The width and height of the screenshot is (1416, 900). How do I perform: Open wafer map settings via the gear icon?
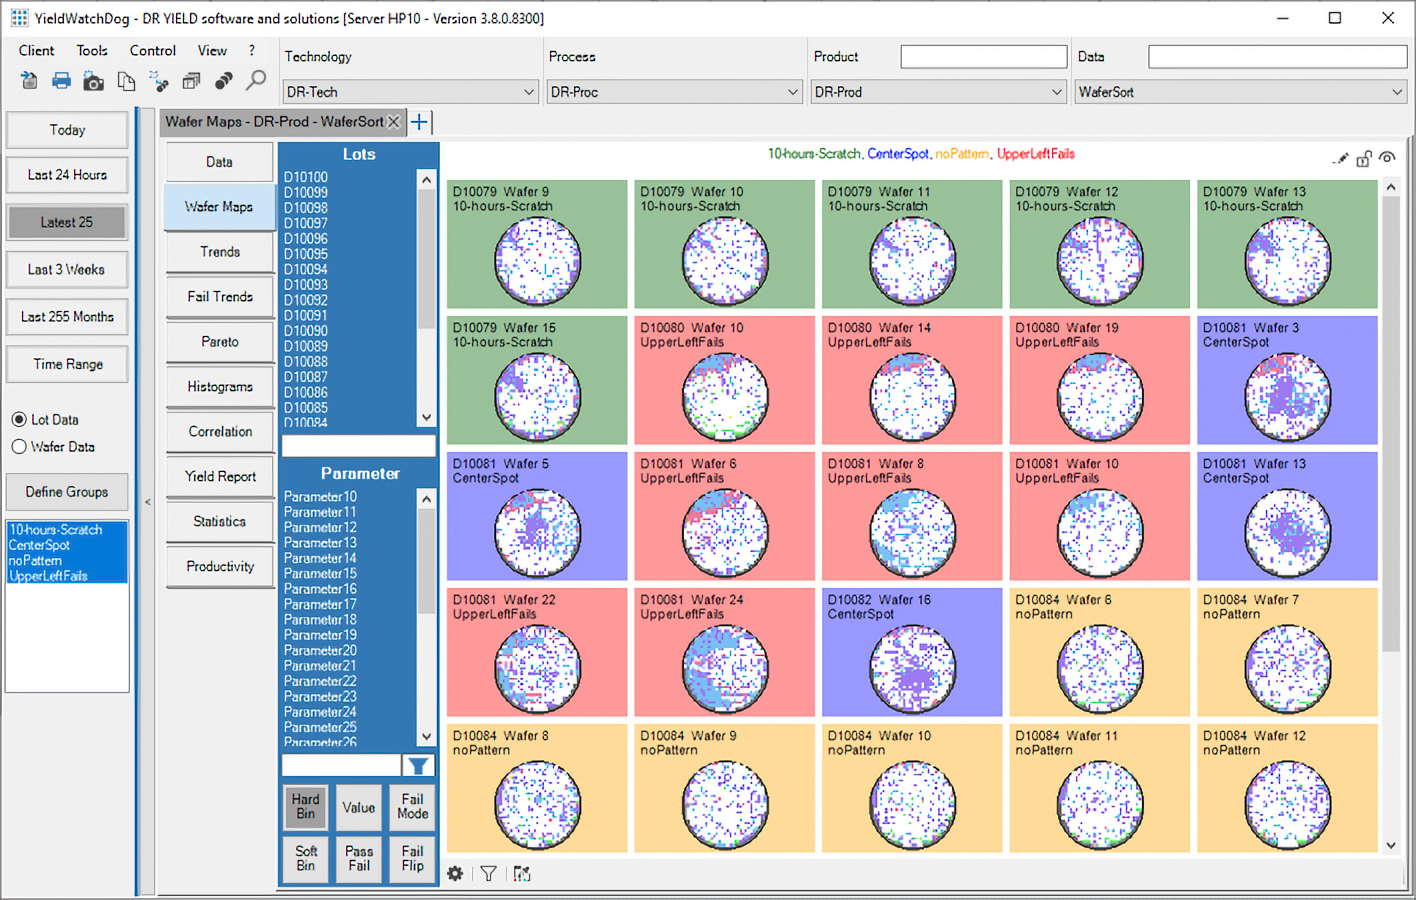click(455, 873)
